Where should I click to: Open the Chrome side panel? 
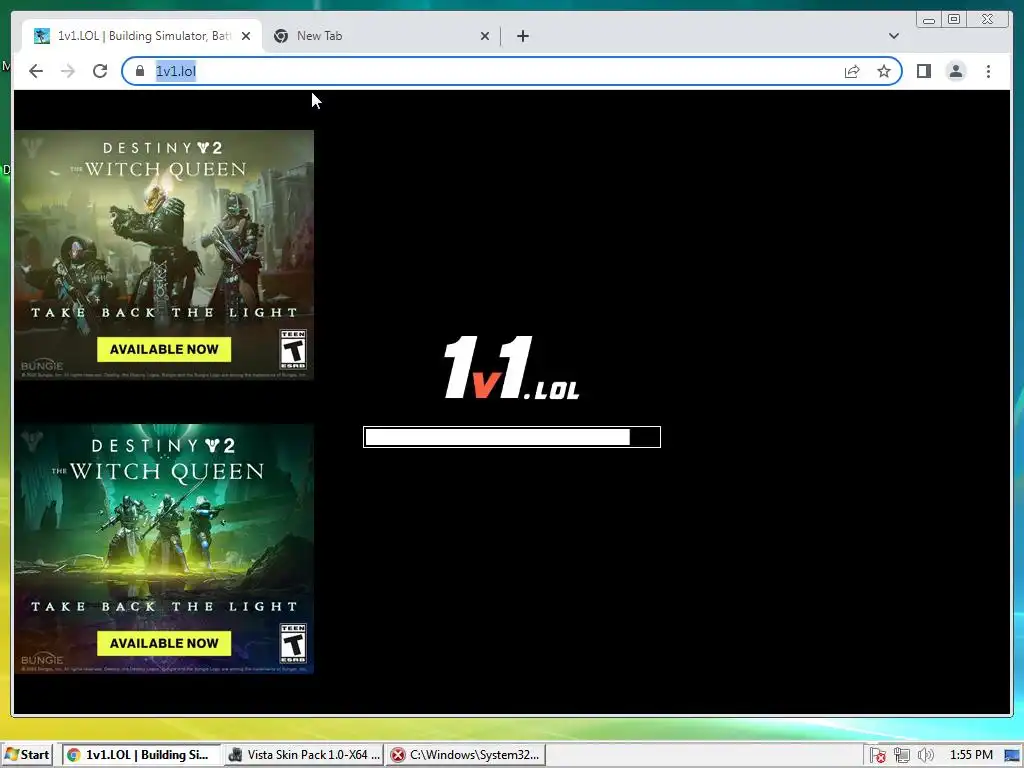click(923, 71)
